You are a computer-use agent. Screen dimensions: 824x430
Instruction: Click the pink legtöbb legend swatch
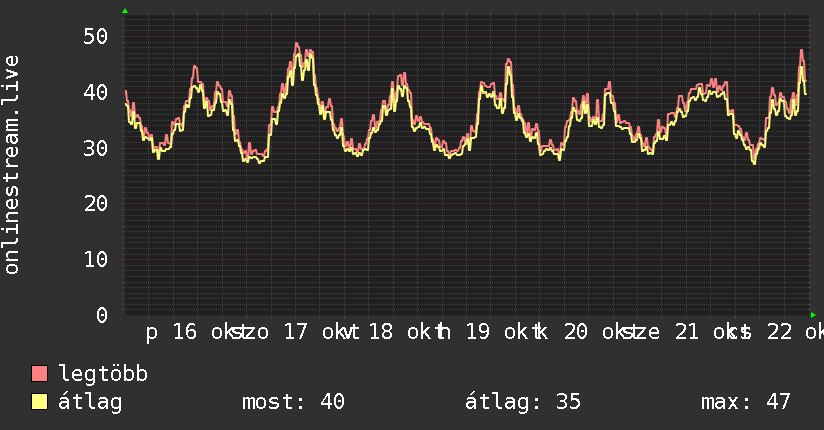click(x=39, y=373)
